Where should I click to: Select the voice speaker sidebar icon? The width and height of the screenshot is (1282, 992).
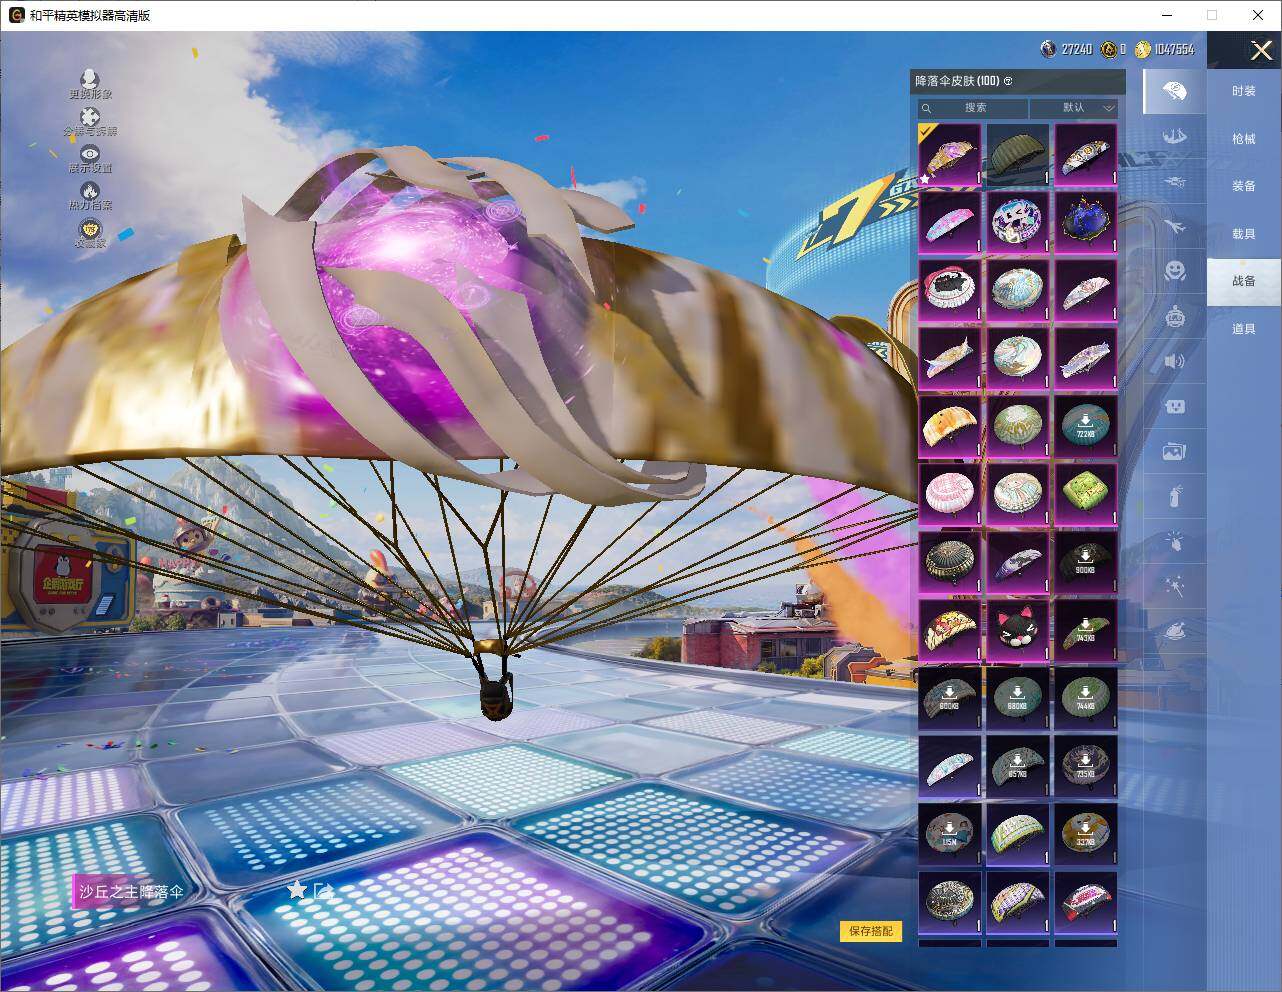[x=1175, y=361]
